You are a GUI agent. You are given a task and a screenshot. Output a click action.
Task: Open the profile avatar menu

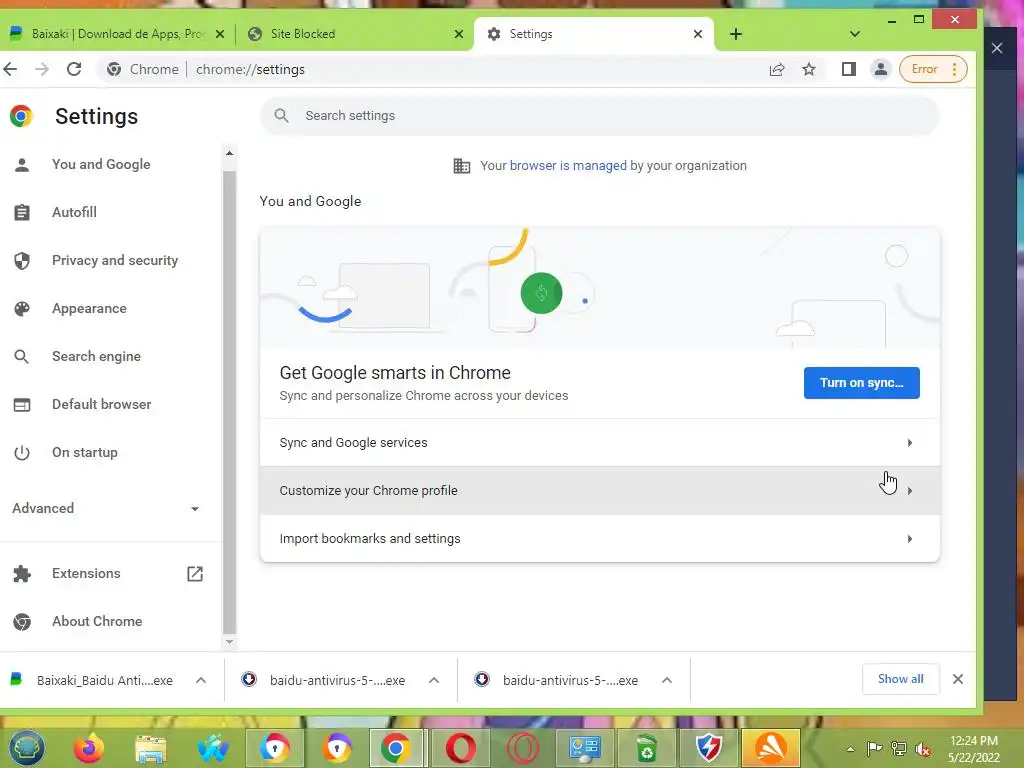tap(880, 69)
